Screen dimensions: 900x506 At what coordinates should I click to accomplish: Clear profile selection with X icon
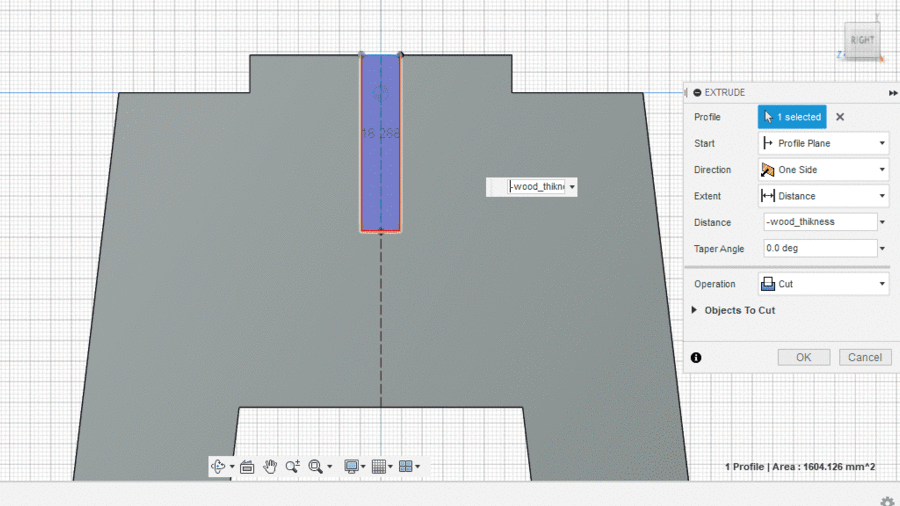[x=840, y=117]
